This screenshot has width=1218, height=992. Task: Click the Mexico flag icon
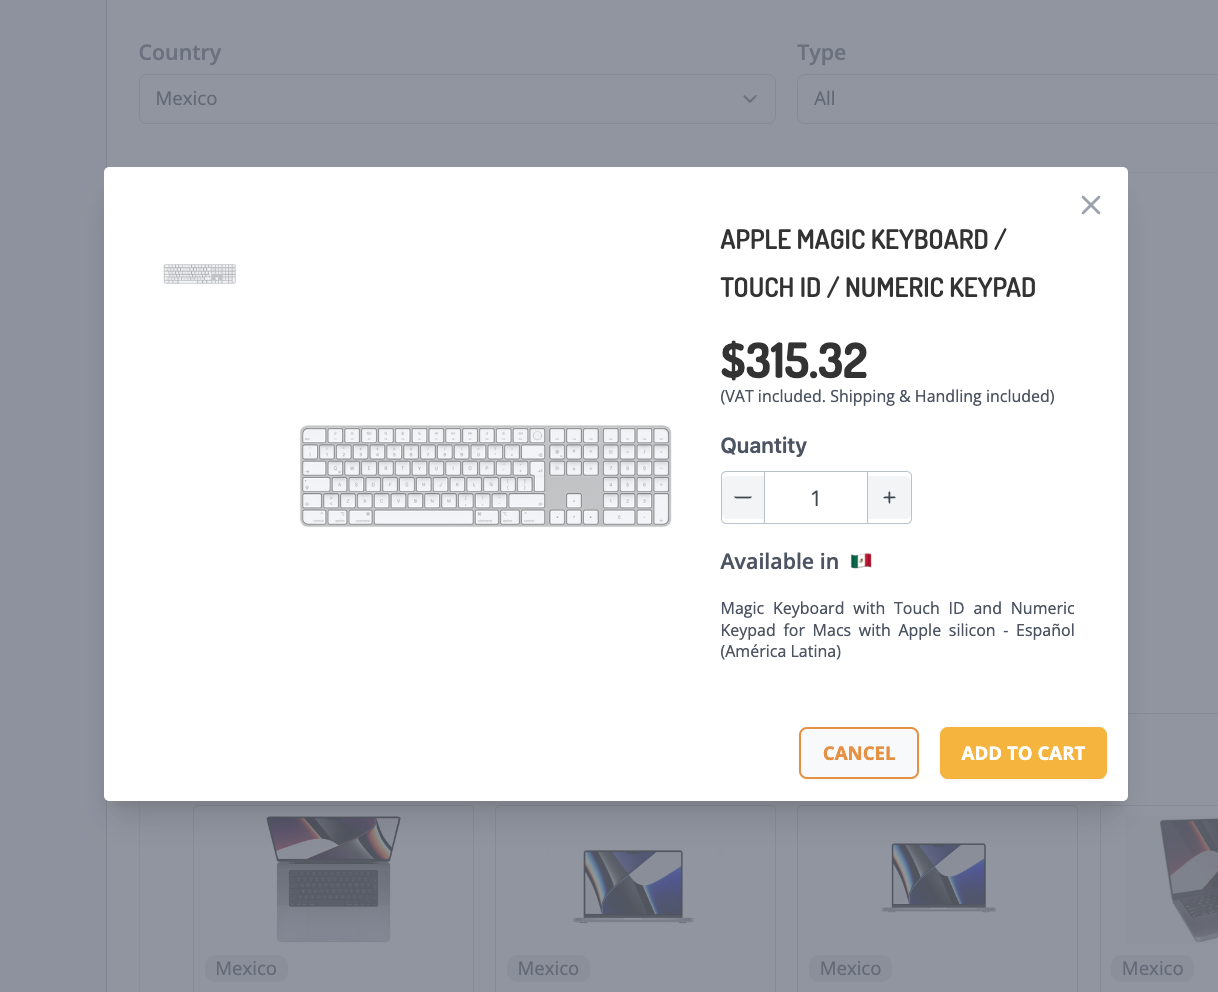tap(861, 561)
